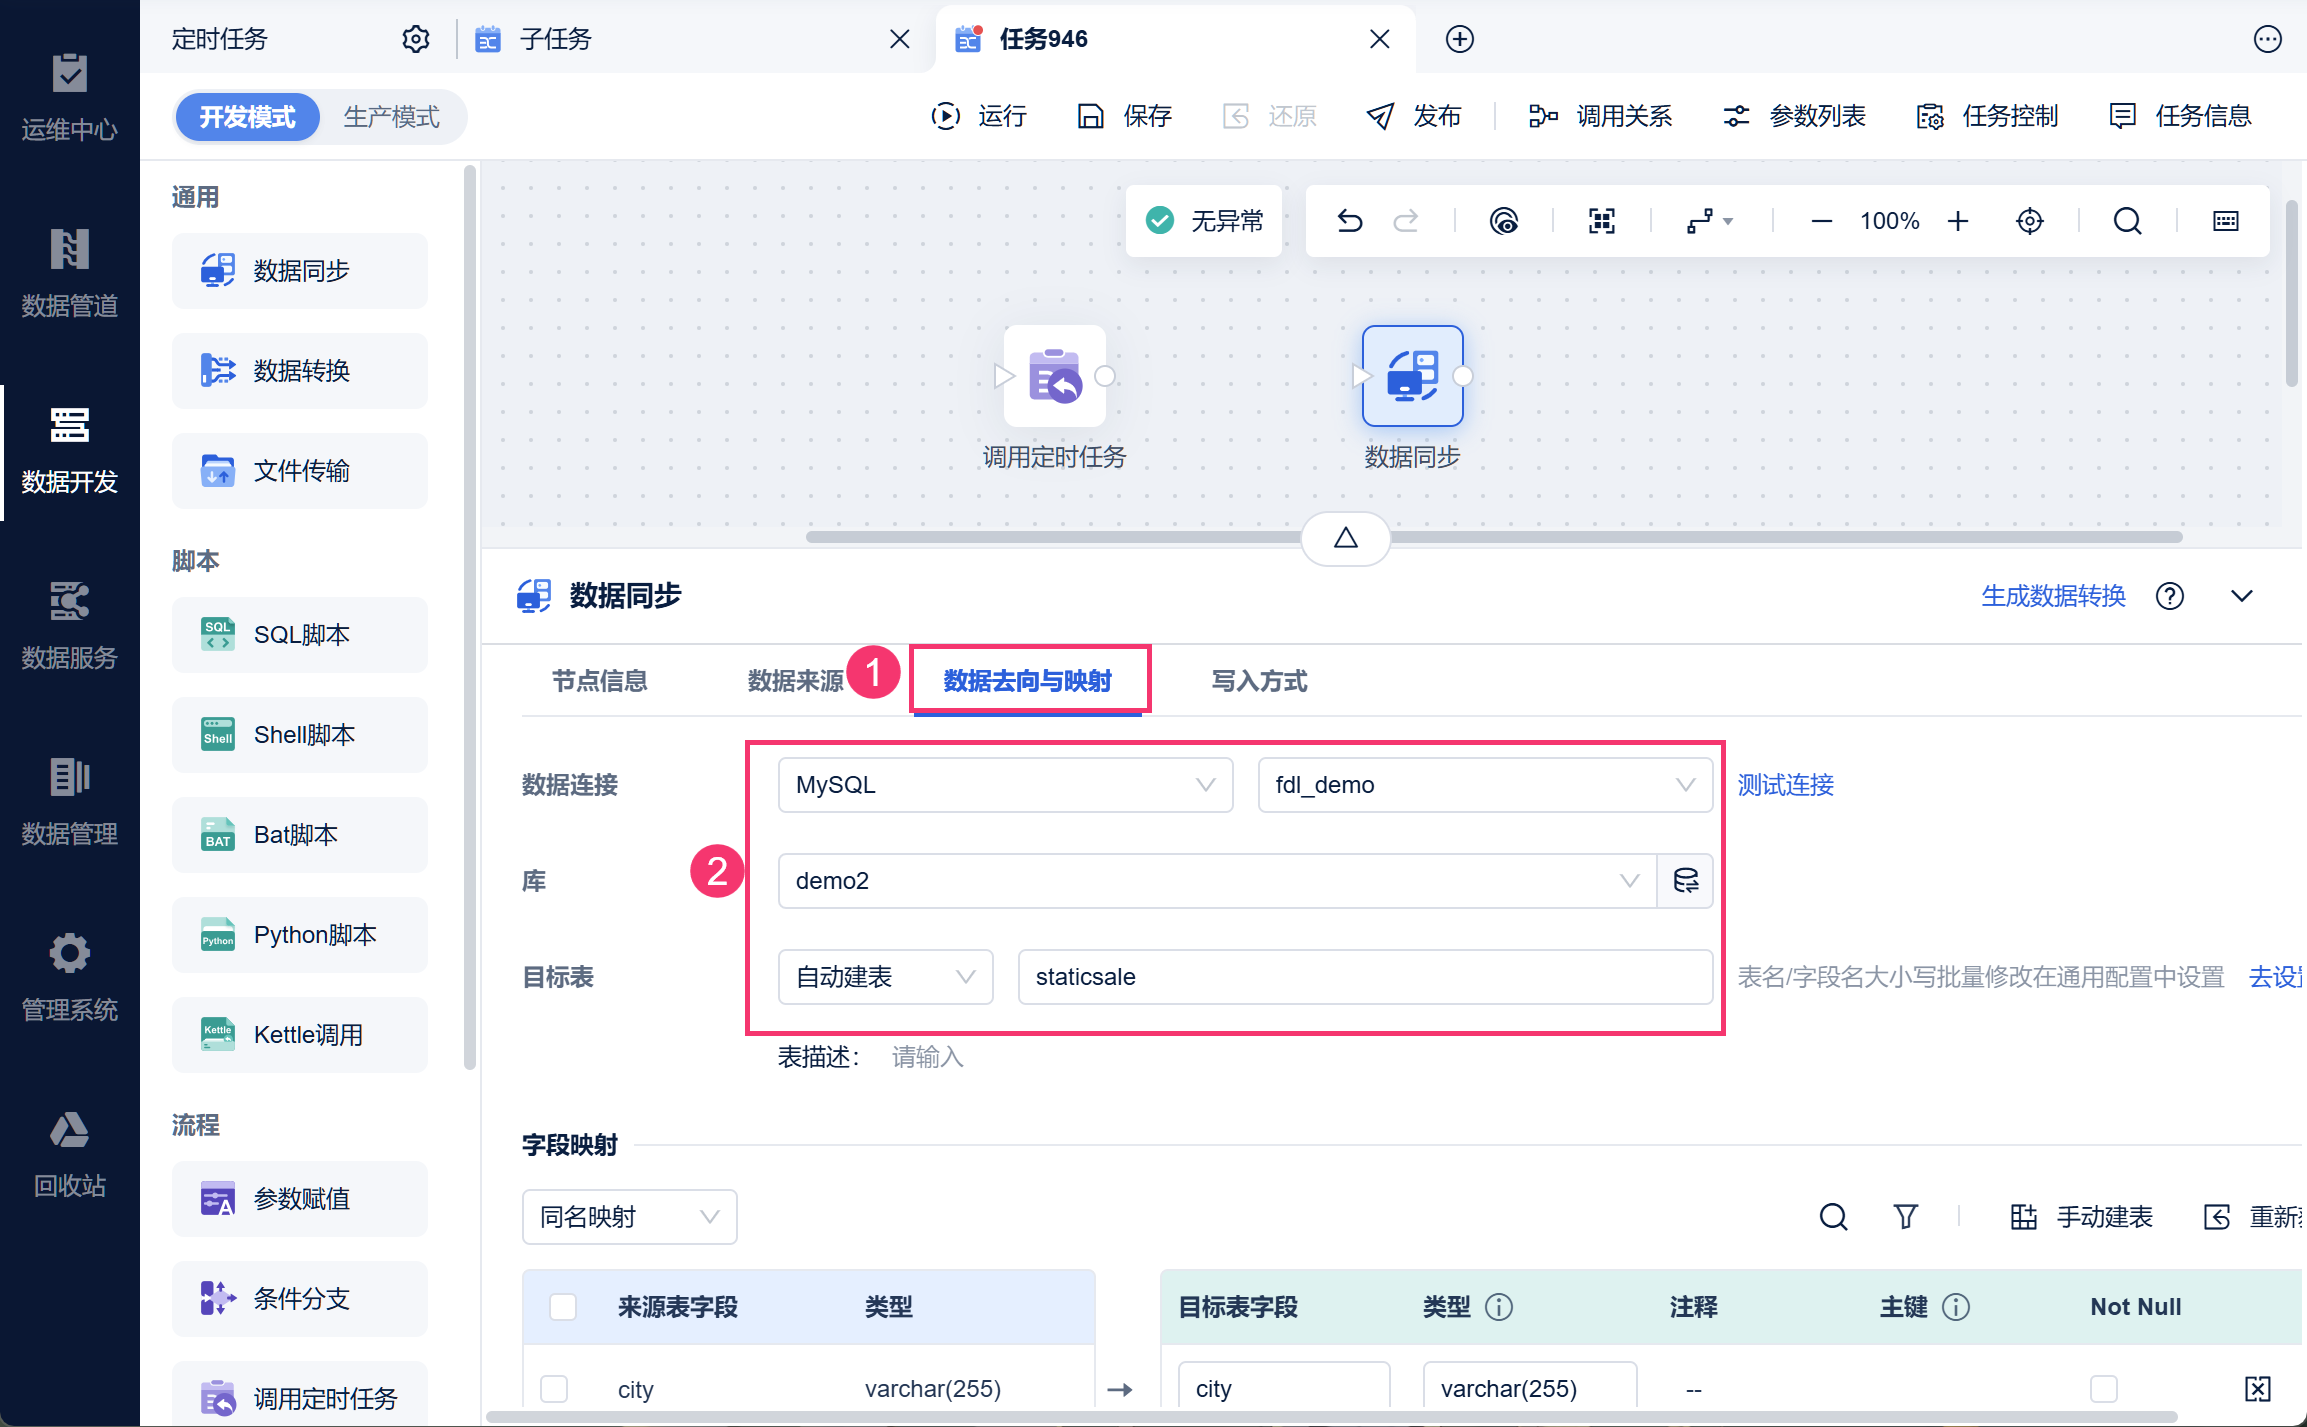
Task: Expand the 同名映射 mapping dropdown
Action: (x=629, y=1217)
